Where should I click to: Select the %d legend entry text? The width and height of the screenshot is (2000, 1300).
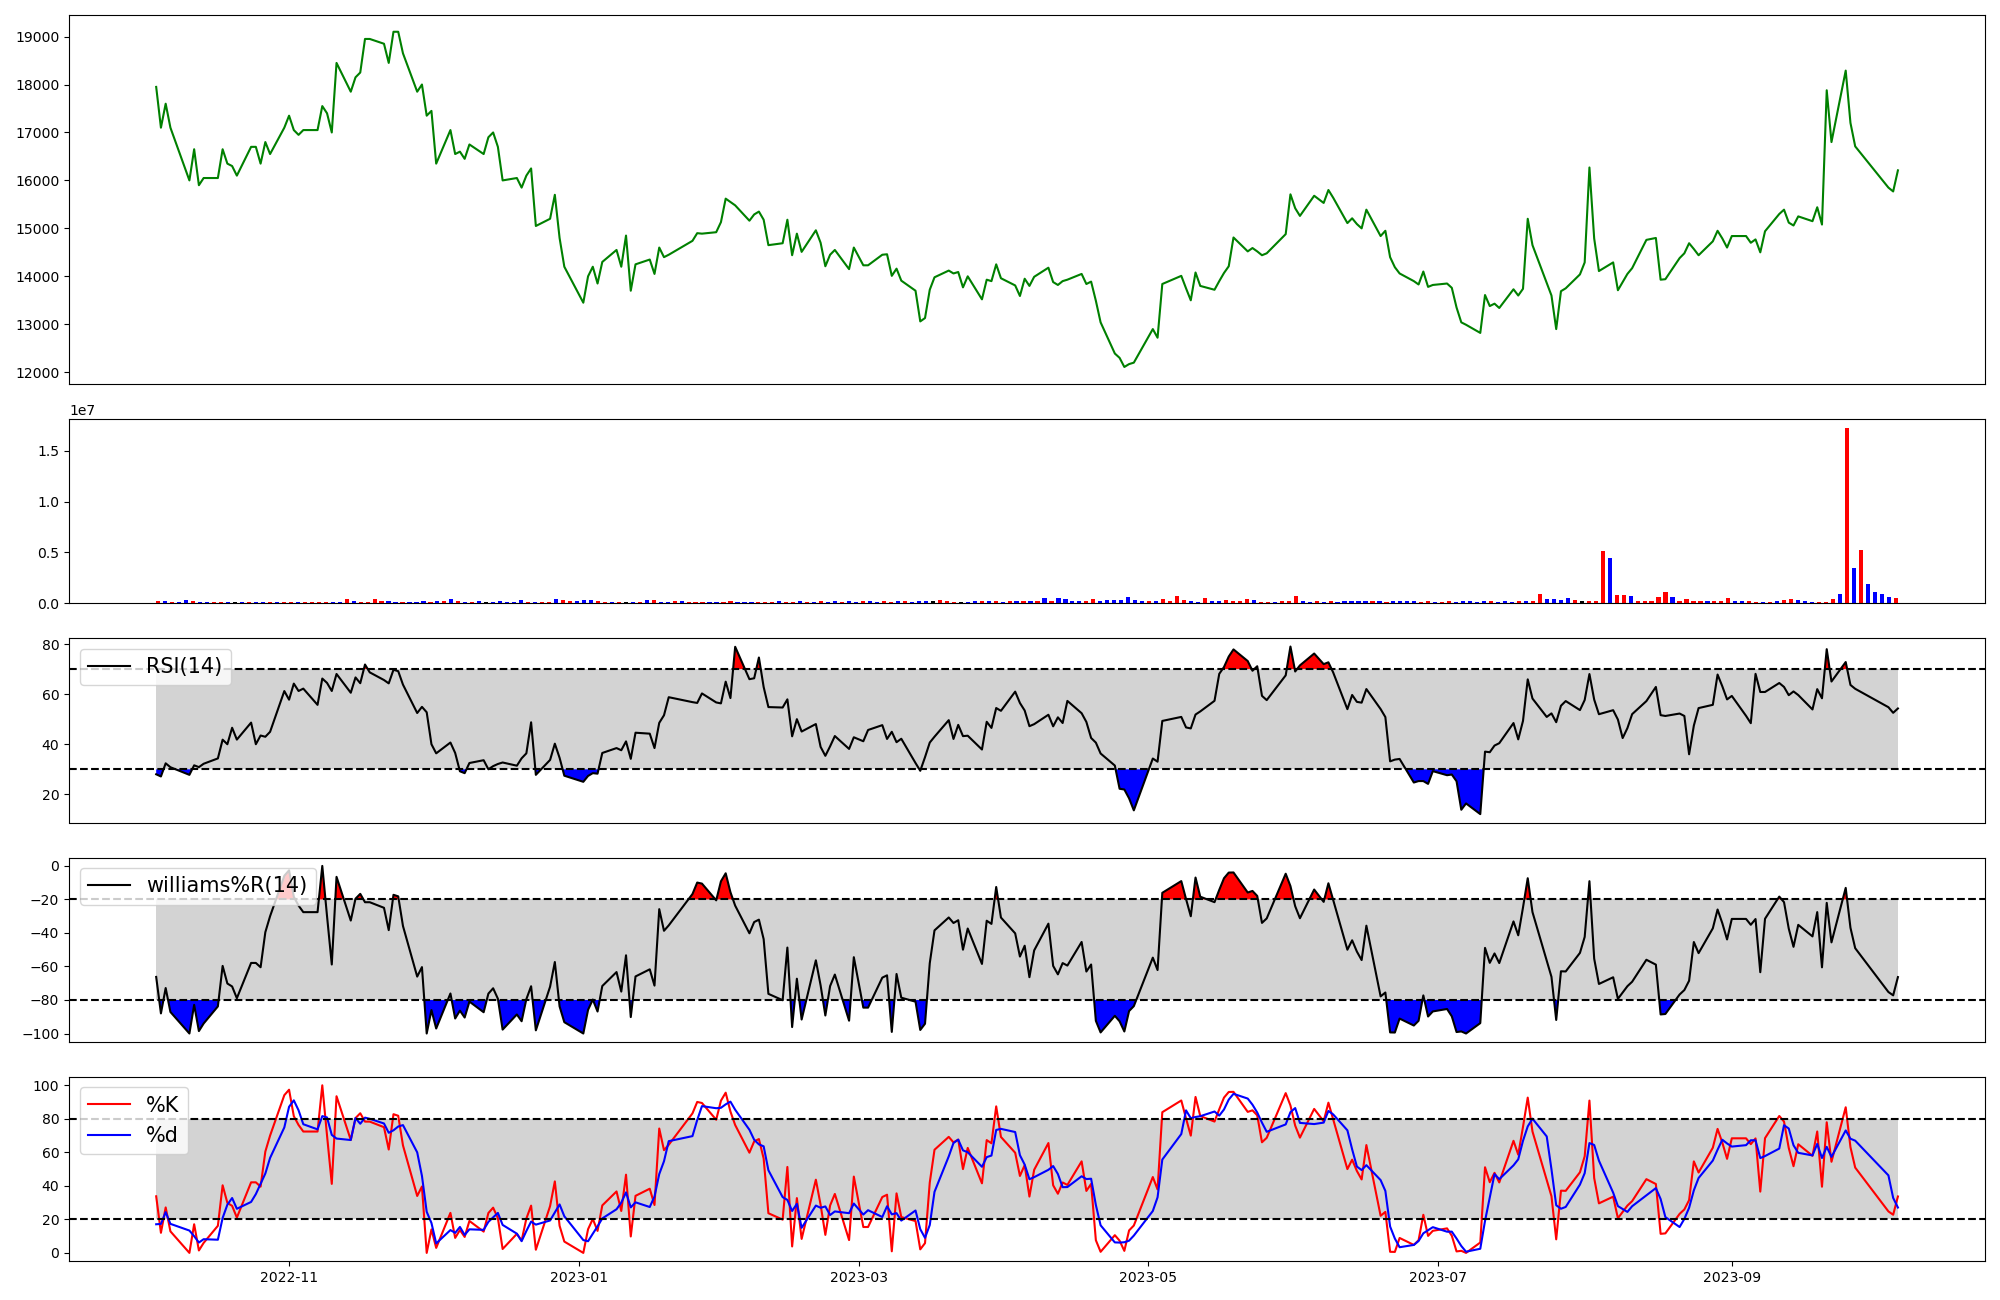162,1135
